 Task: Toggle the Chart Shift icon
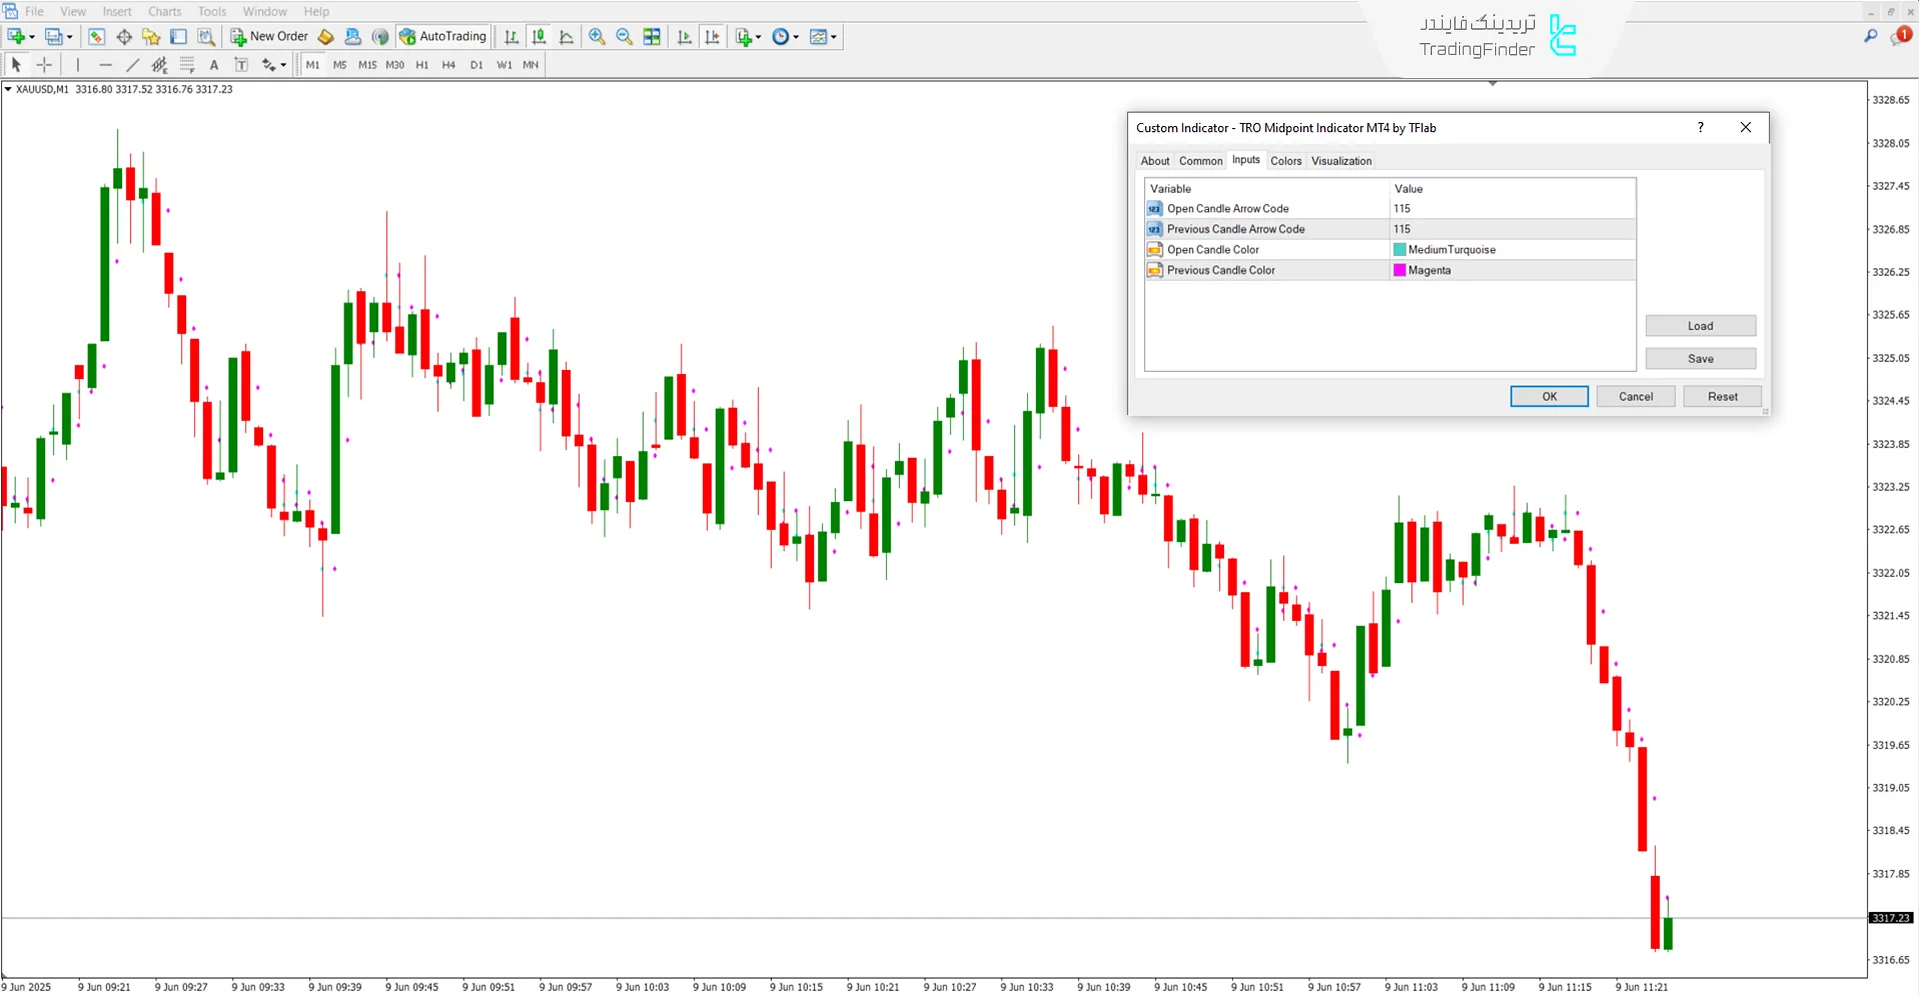[x=712, y=37]
